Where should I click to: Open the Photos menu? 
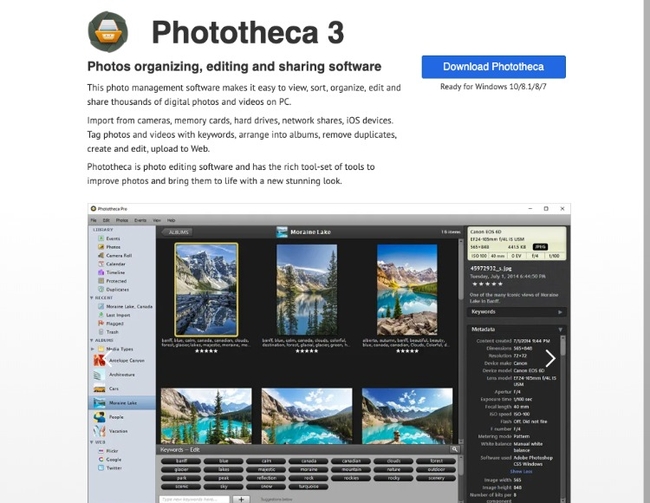tap(122, 220)
